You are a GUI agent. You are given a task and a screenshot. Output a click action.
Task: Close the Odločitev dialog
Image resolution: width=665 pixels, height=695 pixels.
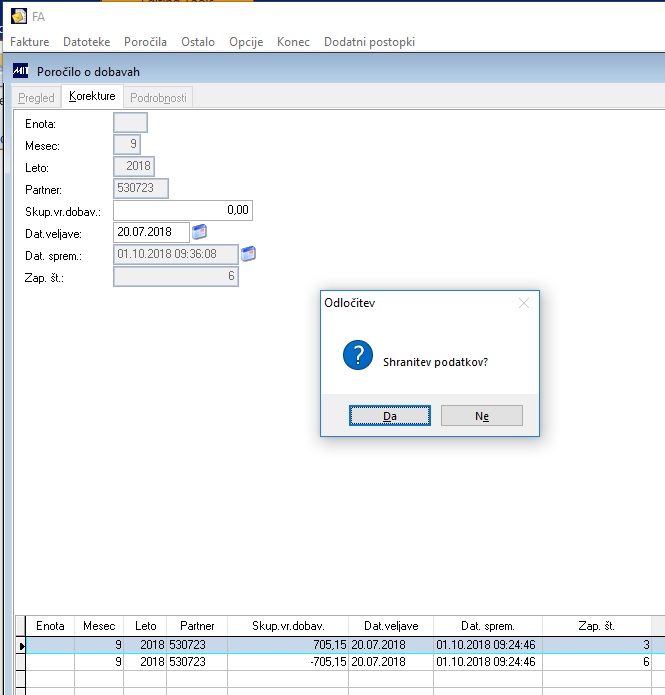(524, 303)
